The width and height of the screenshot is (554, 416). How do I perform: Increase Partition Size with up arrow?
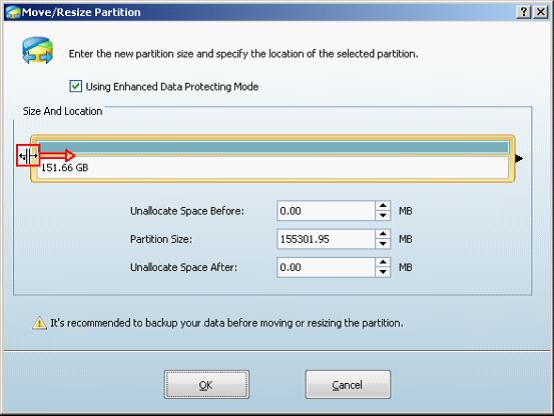point(383,234)
